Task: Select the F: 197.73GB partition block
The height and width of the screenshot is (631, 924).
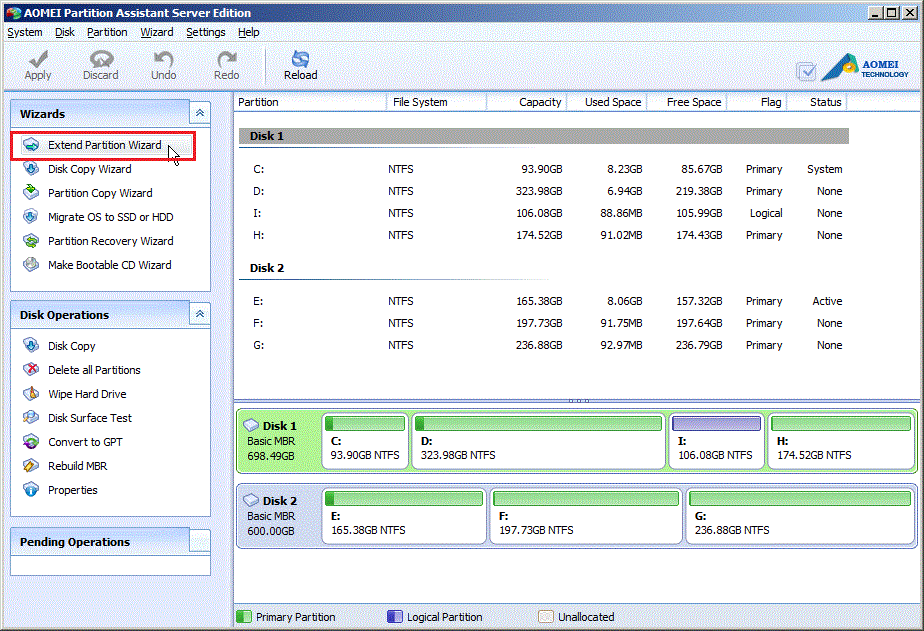Action: (586, 516)
